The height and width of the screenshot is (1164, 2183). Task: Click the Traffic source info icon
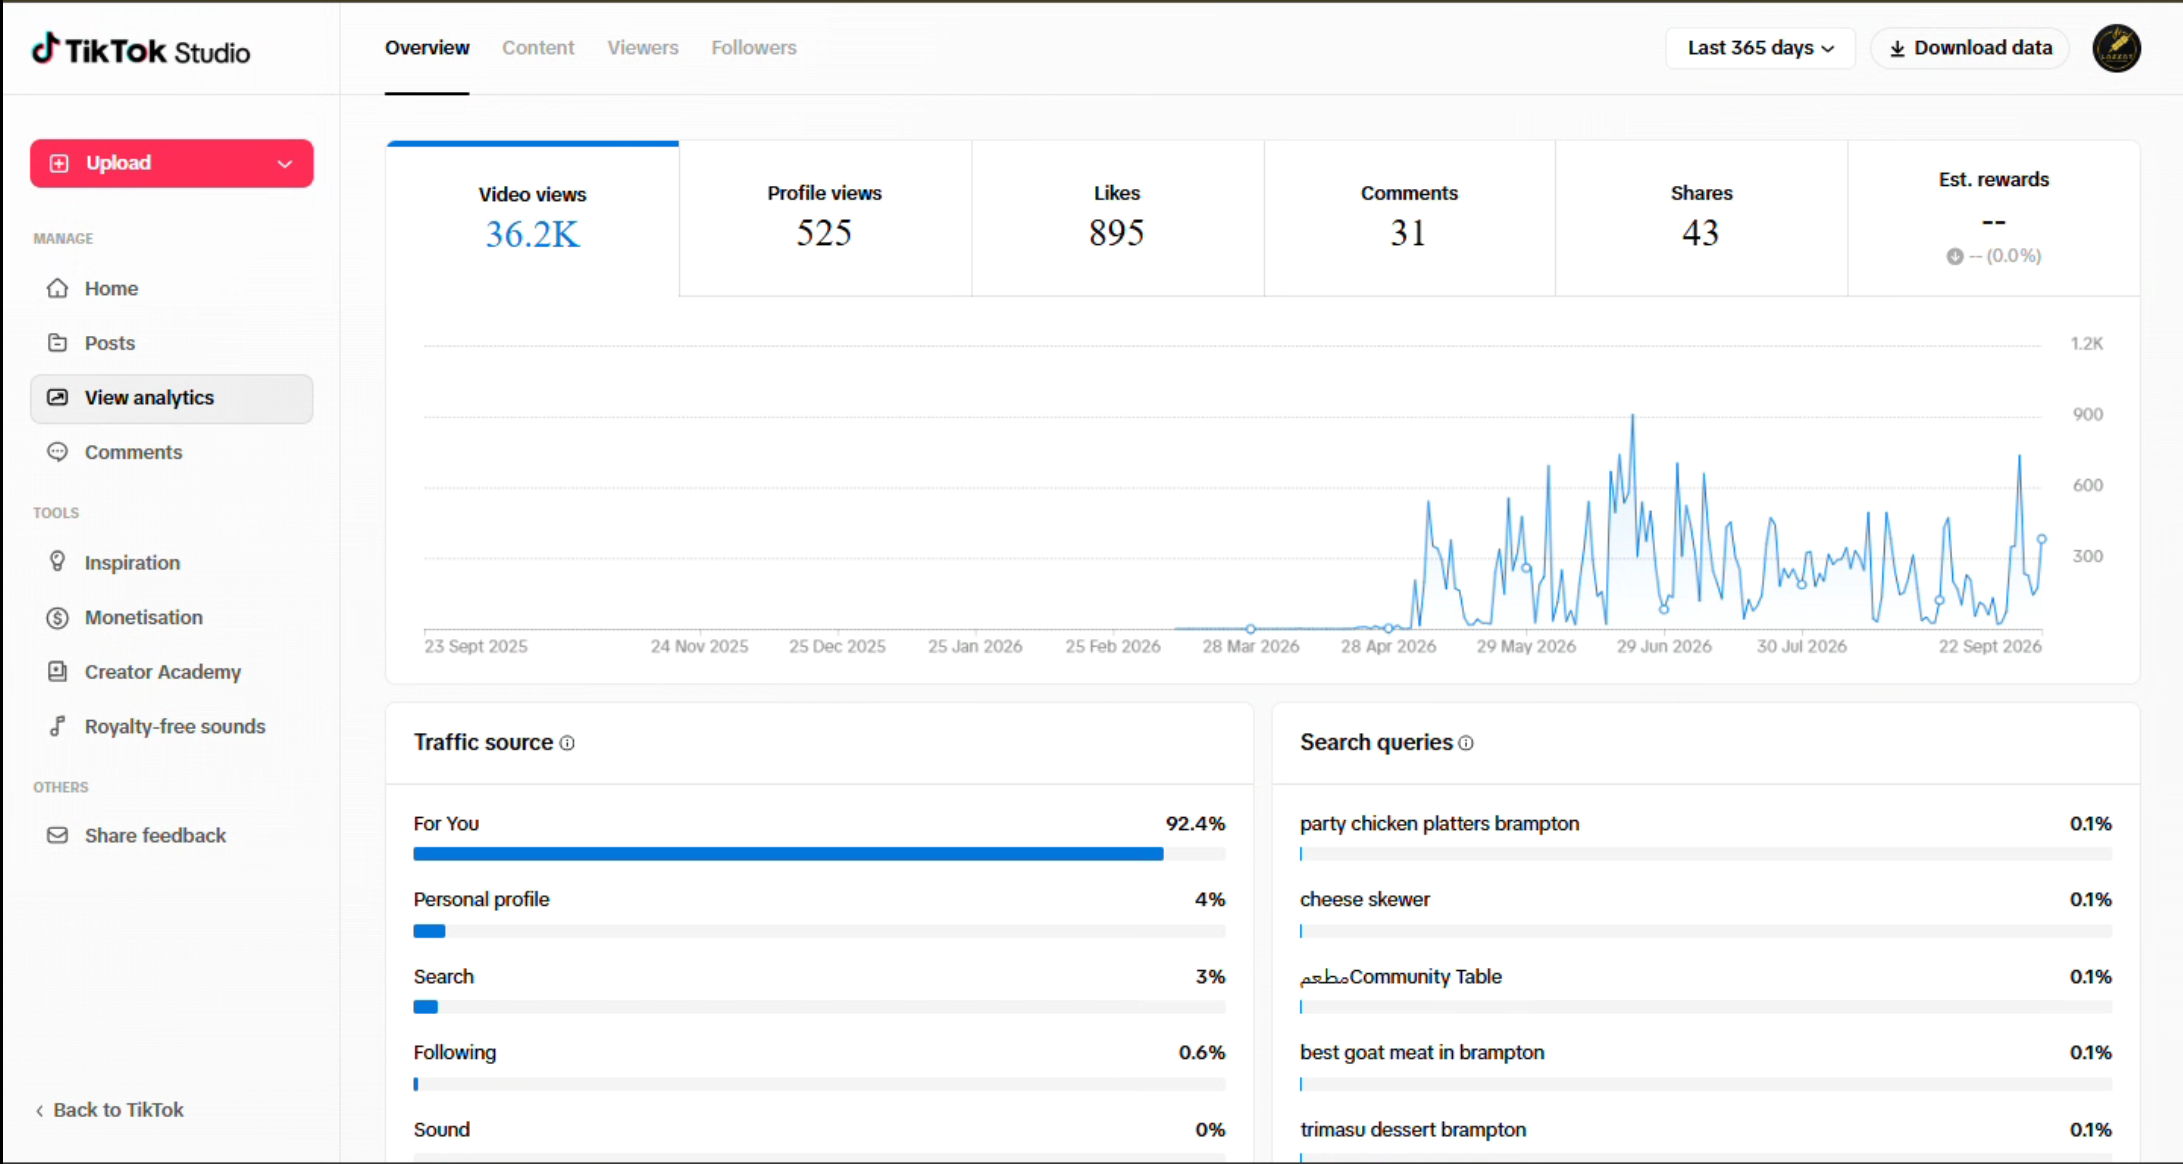567,743
